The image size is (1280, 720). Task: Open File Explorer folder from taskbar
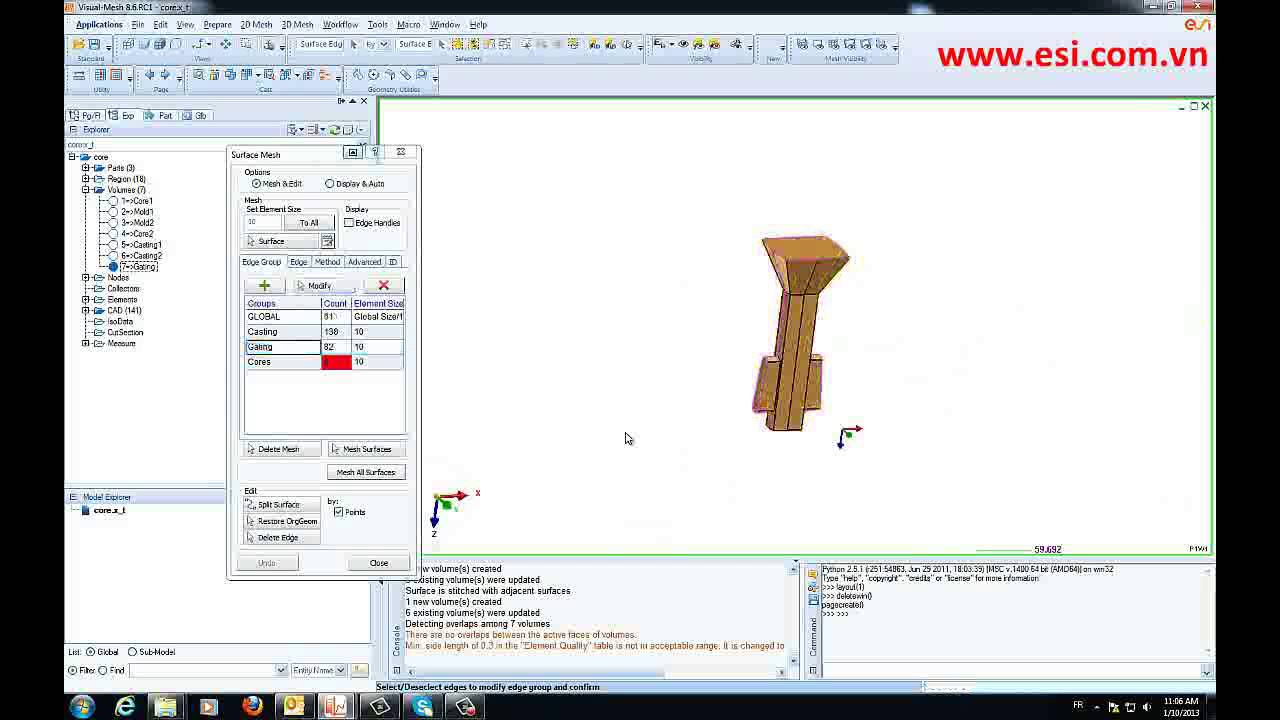(x=166, y=707)
